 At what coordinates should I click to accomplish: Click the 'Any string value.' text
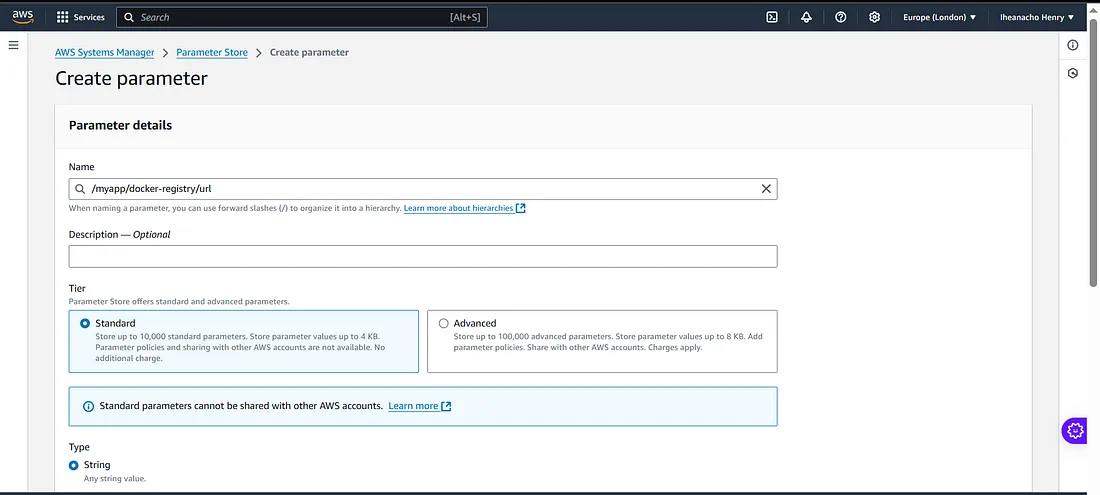115,478
